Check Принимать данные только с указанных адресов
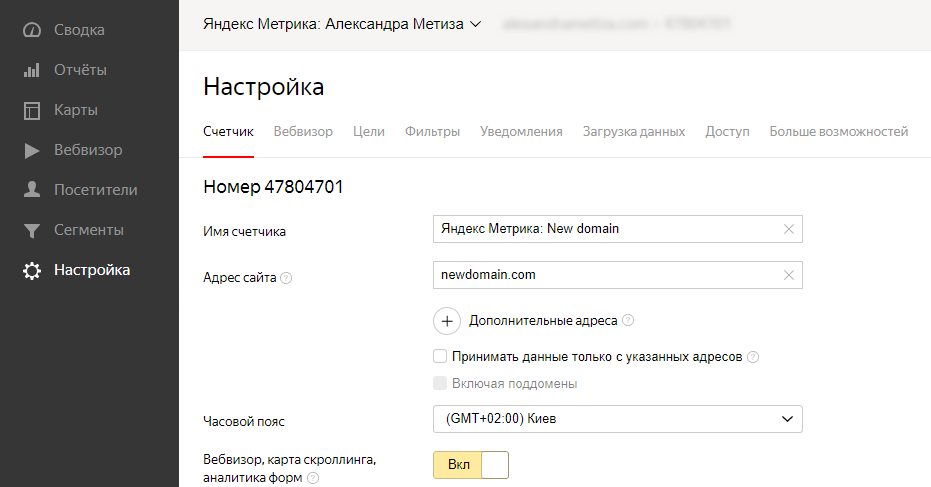This screenshot has width=931, height=487. click(440, 356)
